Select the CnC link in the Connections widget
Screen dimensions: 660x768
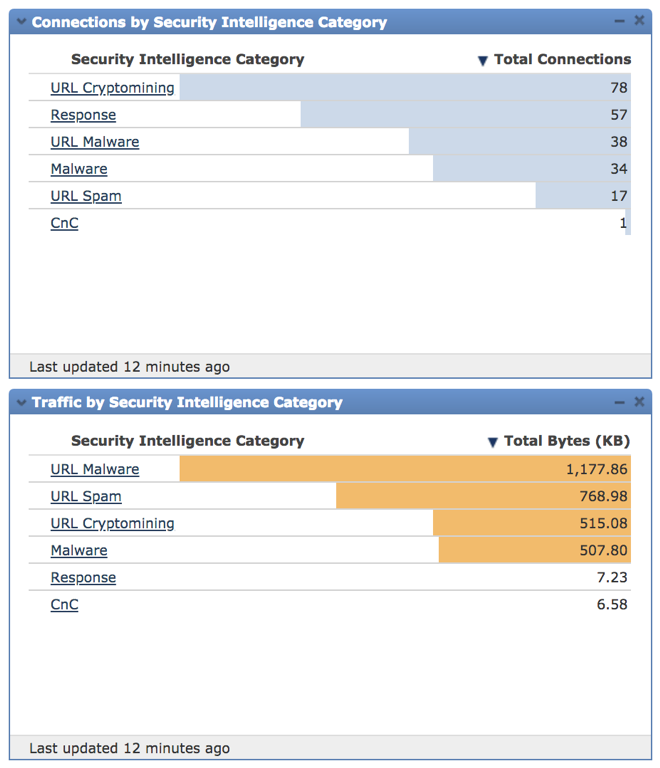coord(64,223)
